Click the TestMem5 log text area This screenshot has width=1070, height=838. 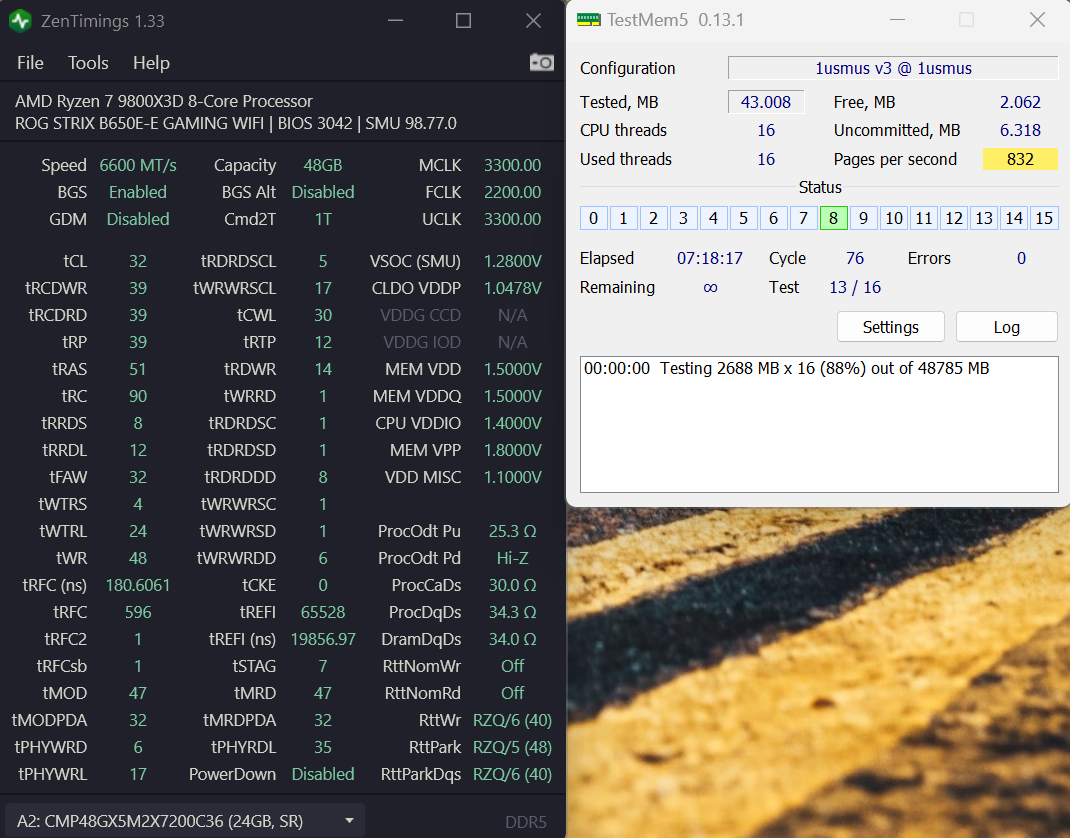pos(819,424)
